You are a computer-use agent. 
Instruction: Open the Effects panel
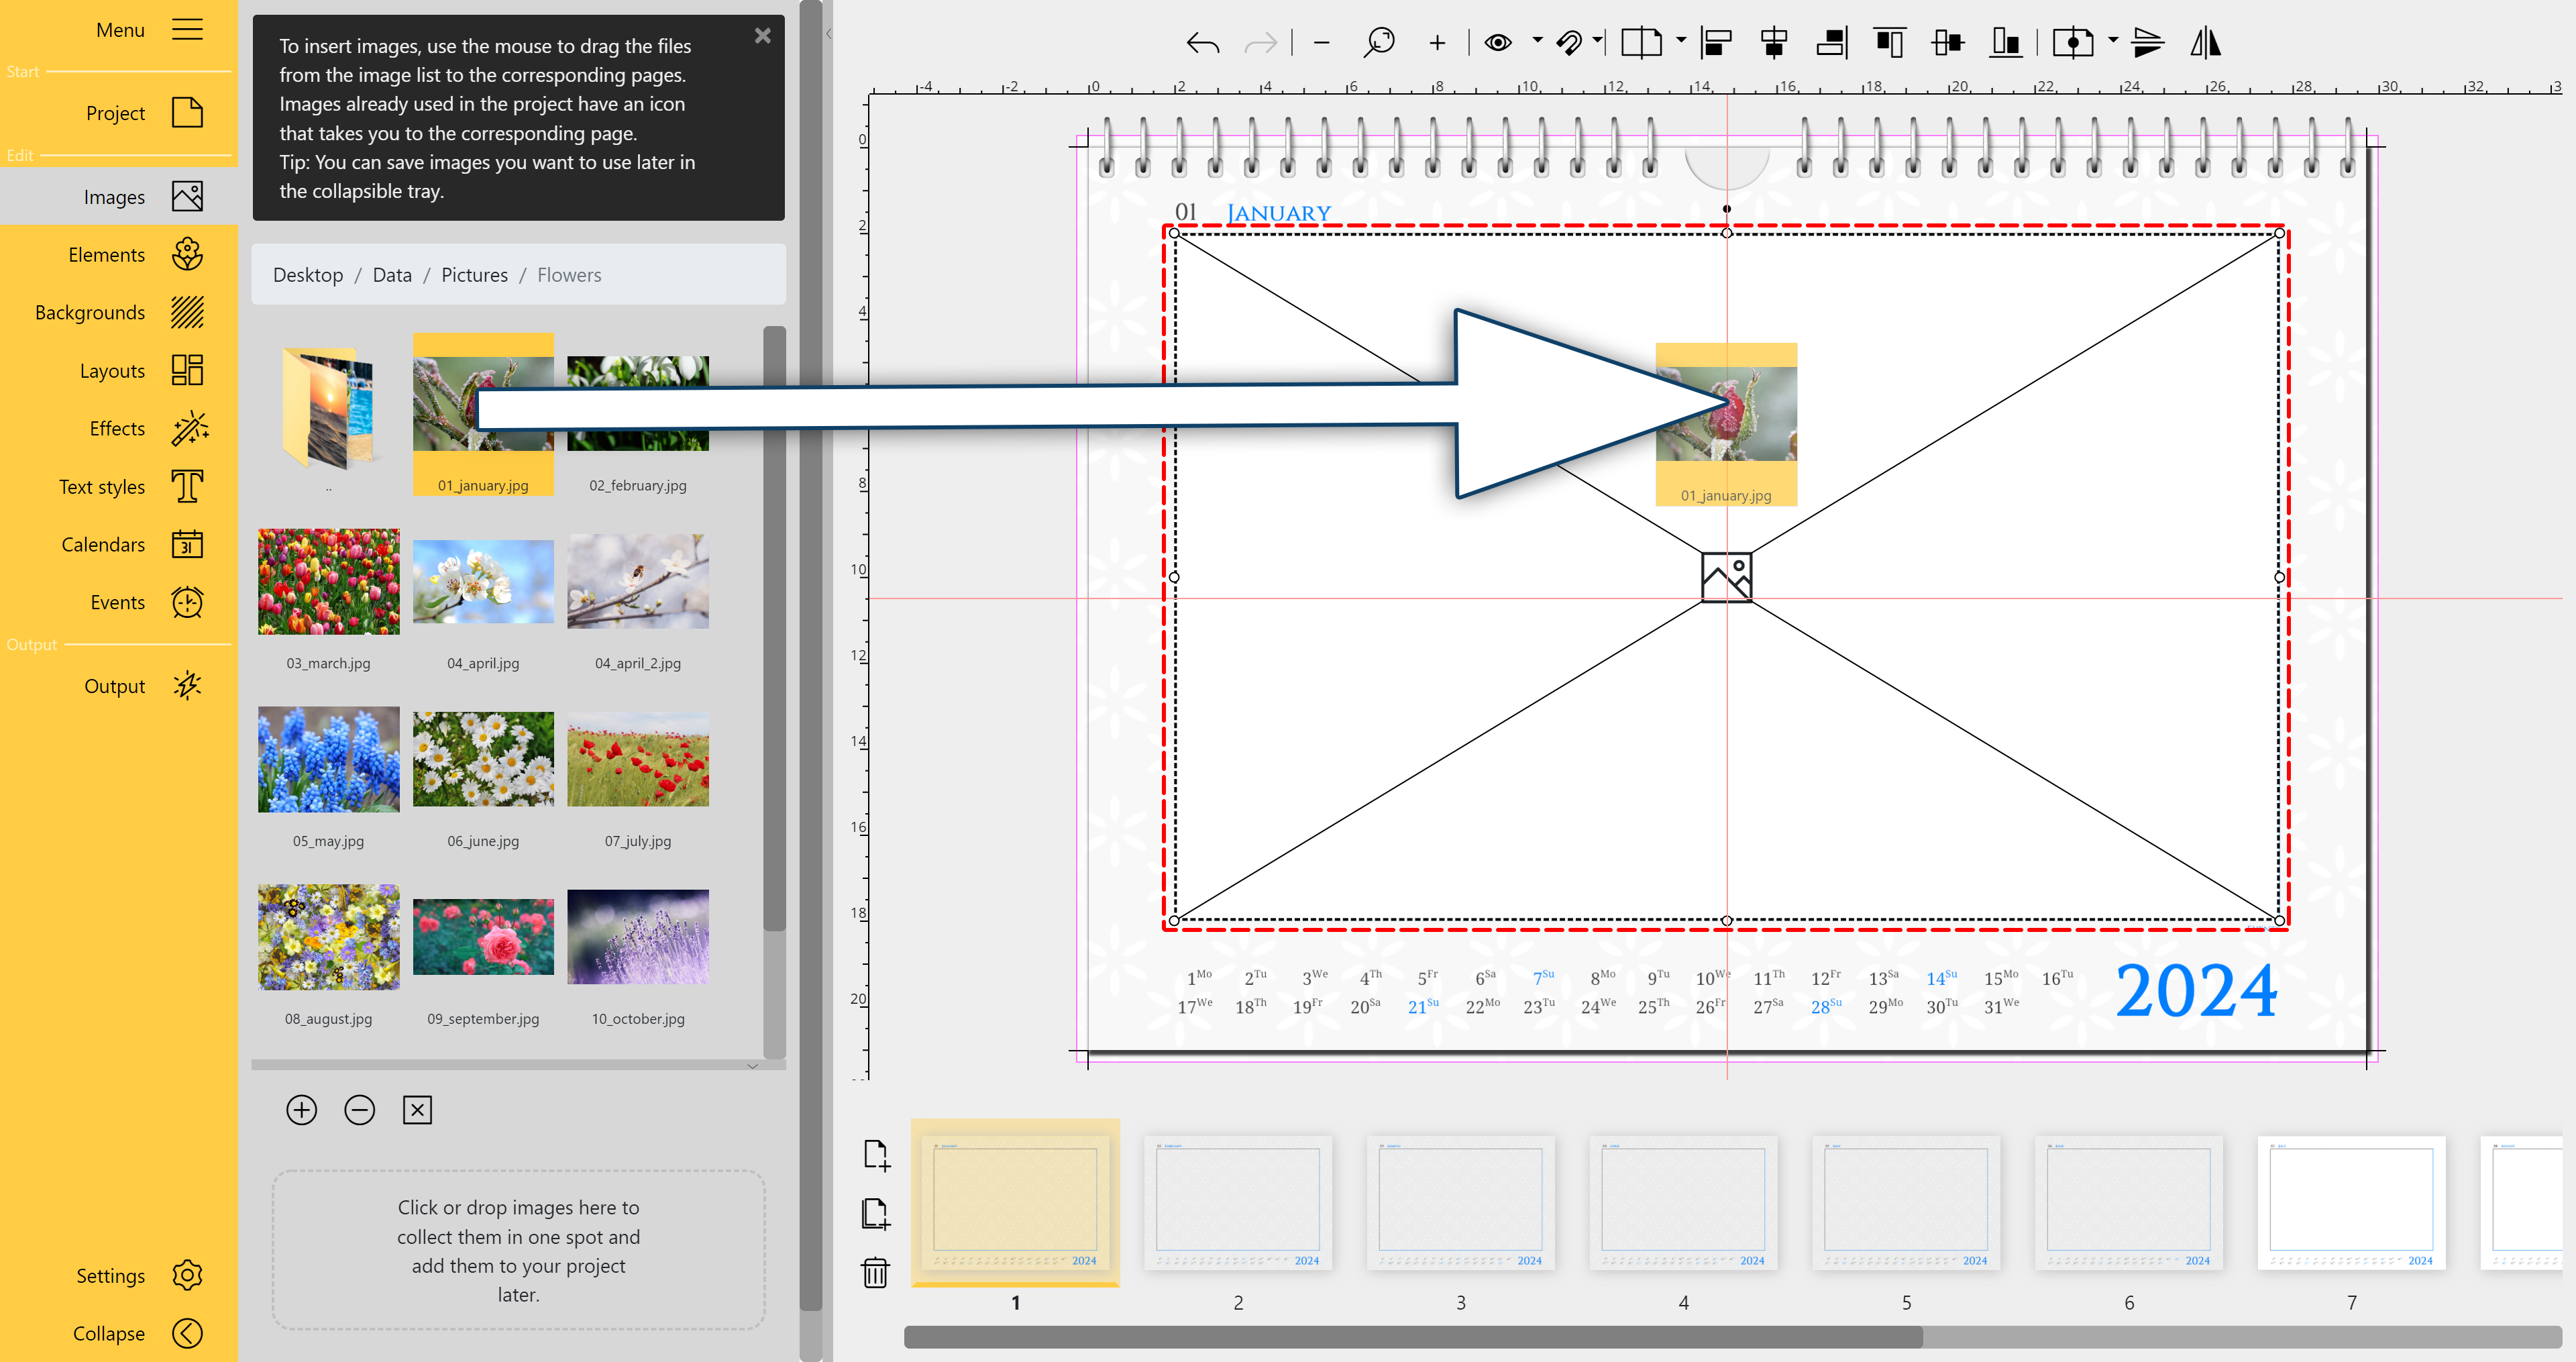coord(118,429)
